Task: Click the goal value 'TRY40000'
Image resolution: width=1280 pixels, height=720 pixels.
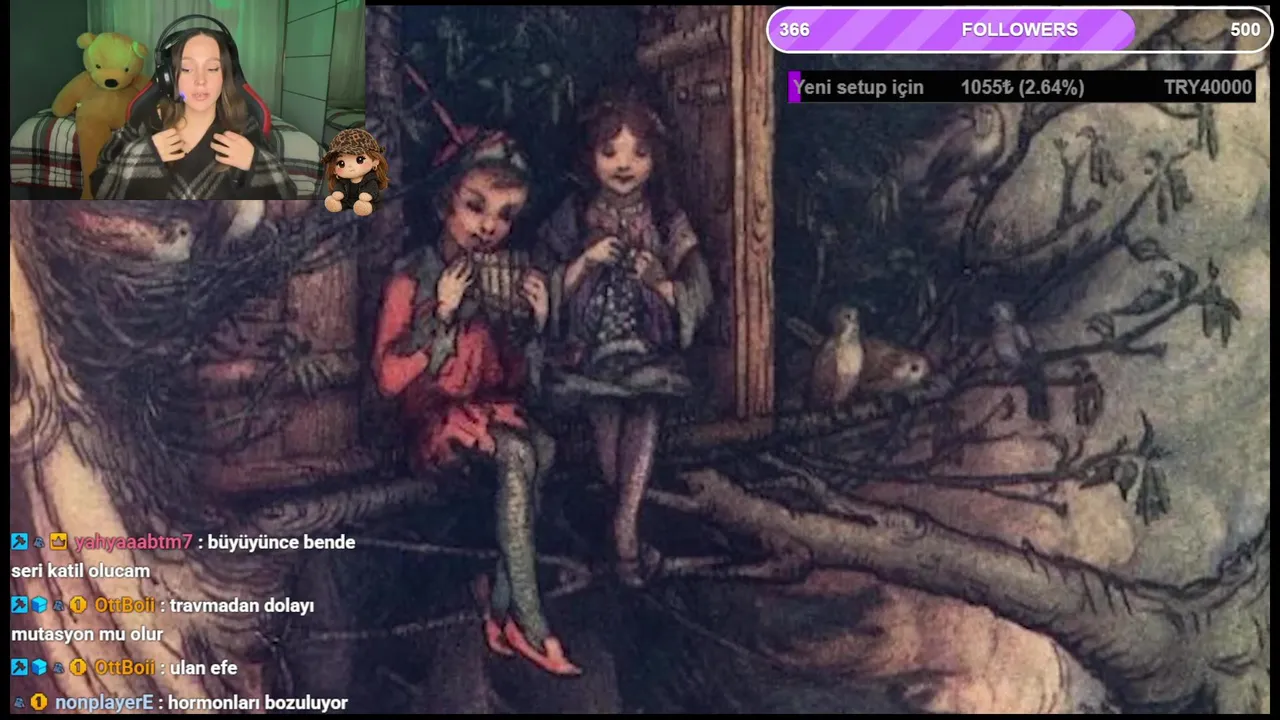Action: (1208, 87)
